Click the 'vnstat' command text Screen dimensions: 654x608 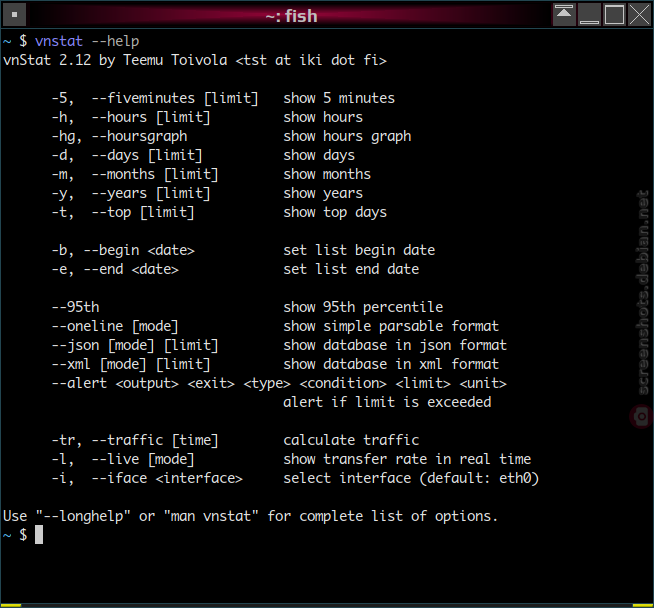[59, 41]
